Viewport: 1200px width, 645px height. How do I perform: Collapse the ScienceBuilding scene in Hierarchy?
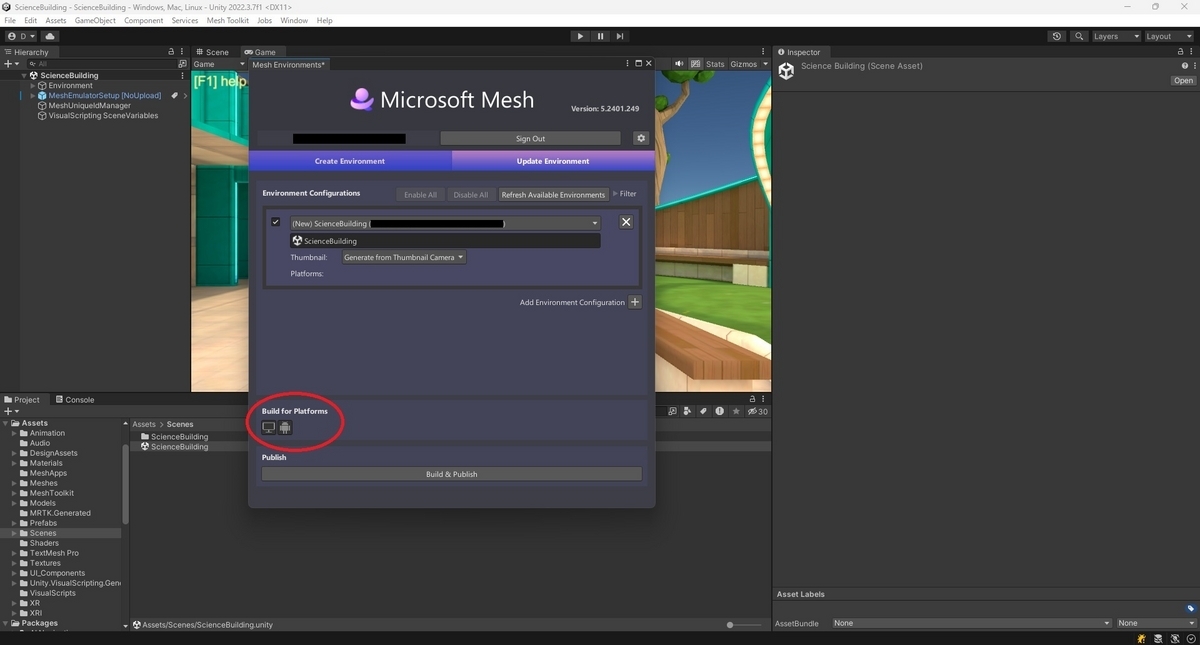click(x=24, y=75)
